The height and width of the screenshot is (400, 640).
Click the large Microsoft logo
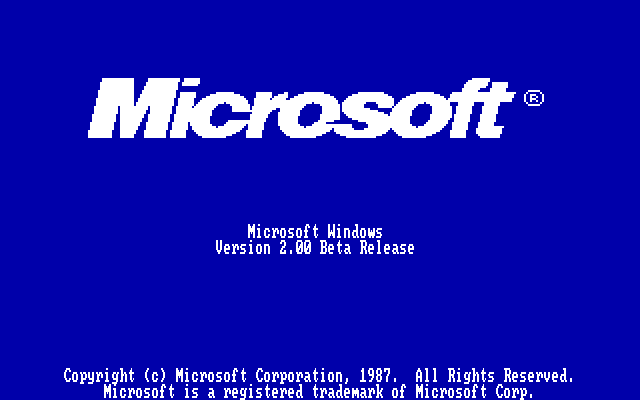(301, 108)
